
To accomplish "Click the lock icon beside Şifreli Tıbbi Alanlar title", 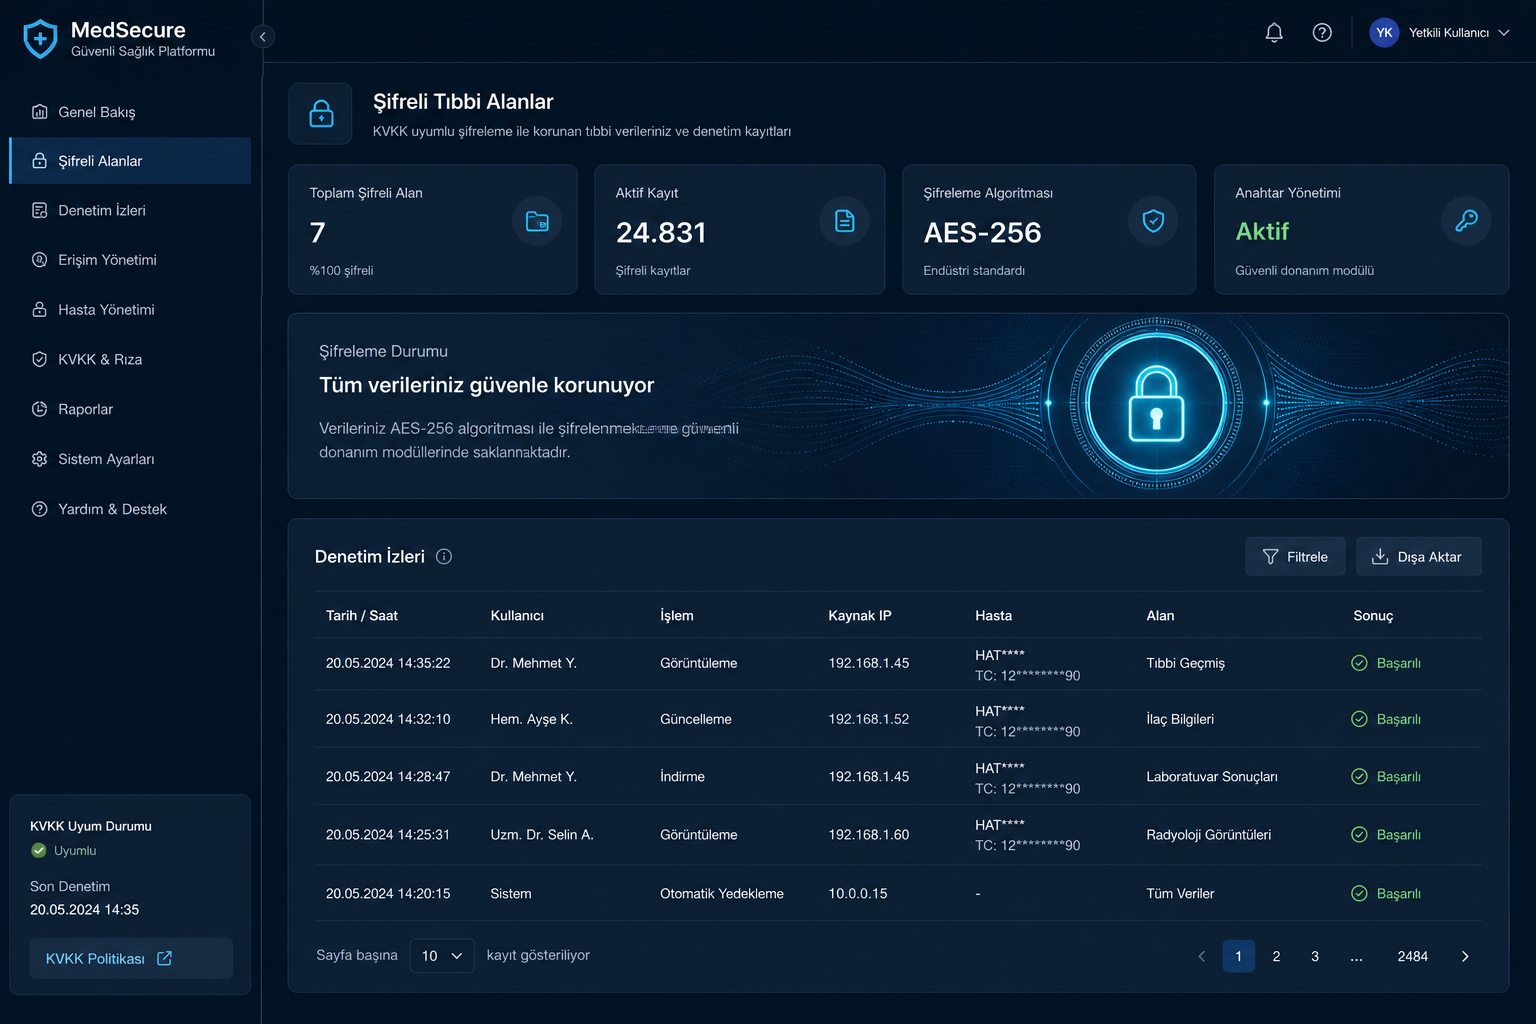I will [321, 114].
